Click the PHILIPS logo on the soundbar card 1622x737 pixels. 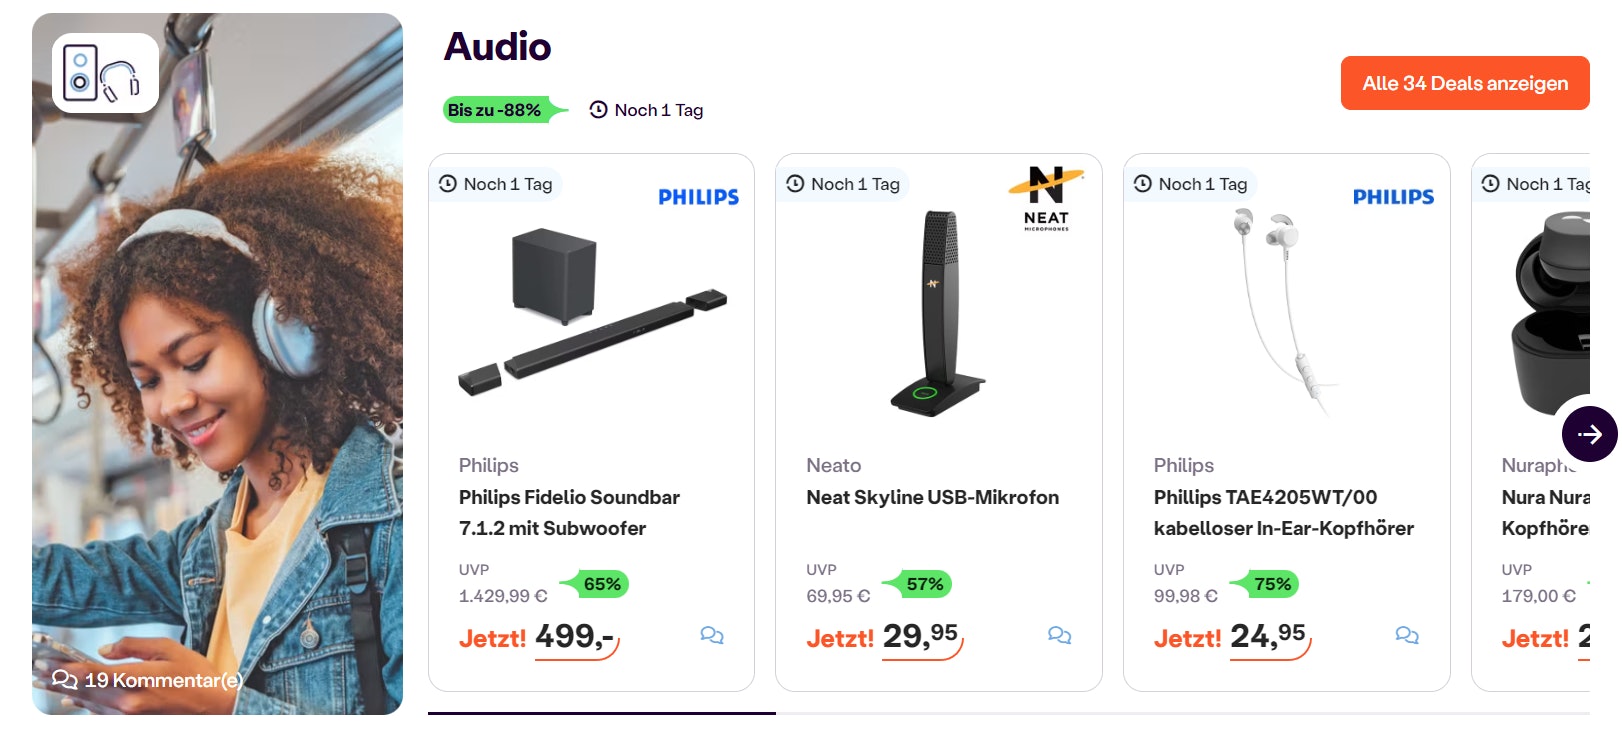click(x=697, y=196)
